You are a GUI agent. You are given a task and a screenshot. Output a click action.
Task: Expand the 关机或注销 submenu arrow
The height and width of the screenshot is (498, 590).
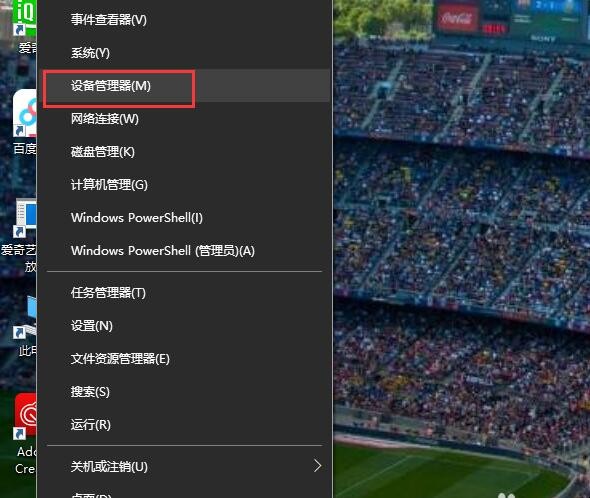[318, 466]
